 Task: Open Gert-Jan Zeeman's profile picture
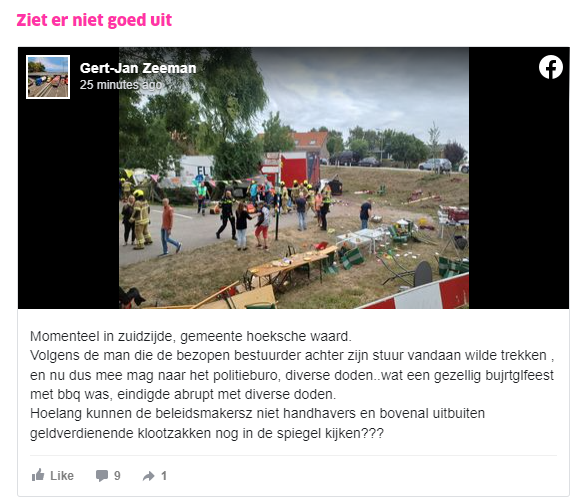(x=48, y=77)
